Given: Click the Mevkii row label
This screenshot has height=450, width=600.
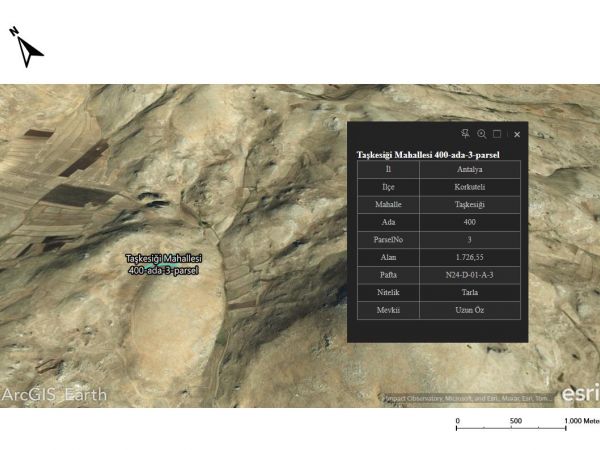Looking at the screenshot, I should [388, 310].
